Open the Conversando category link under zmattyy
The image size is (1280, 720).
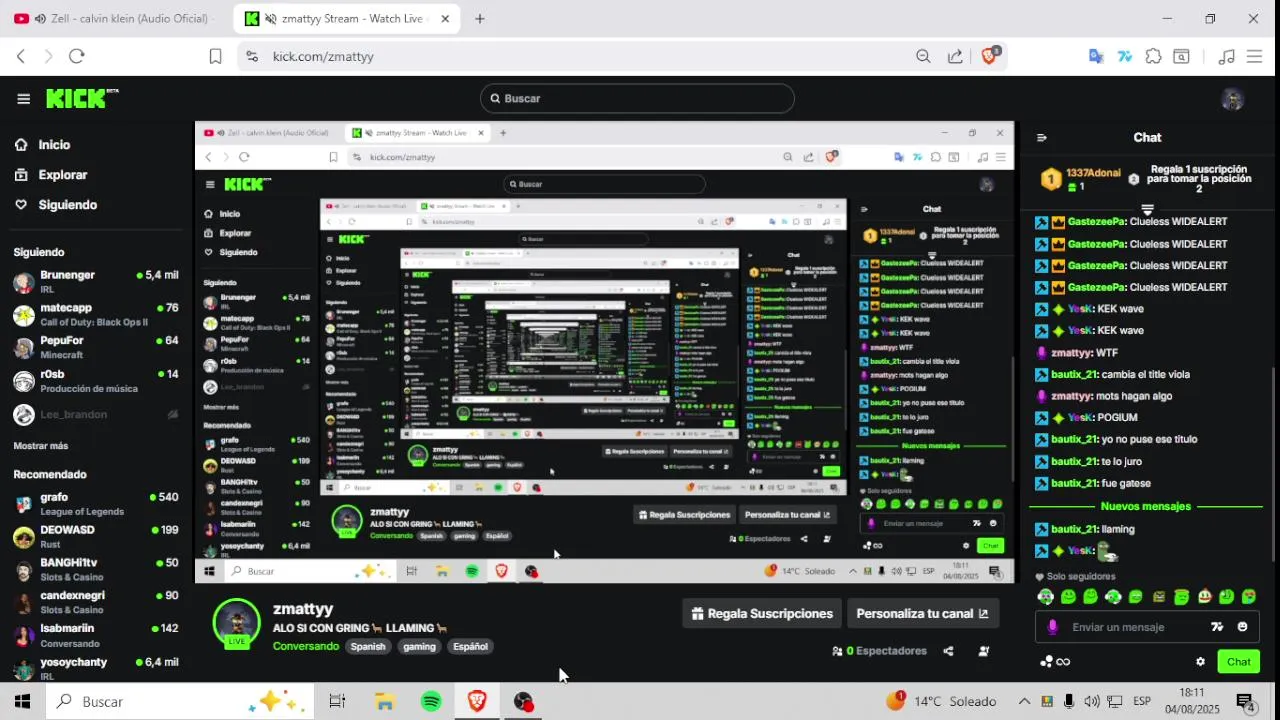[x=306, y=646]
